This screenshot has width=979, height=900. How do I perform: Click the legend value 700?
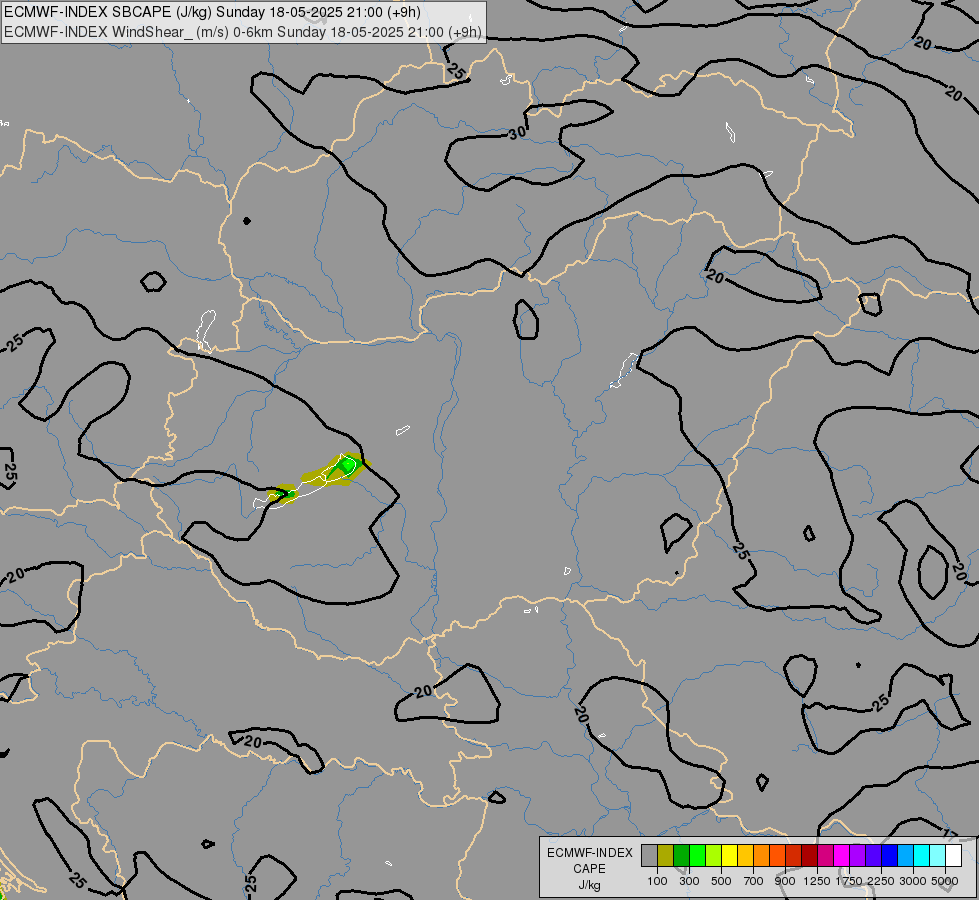[754, 881]
